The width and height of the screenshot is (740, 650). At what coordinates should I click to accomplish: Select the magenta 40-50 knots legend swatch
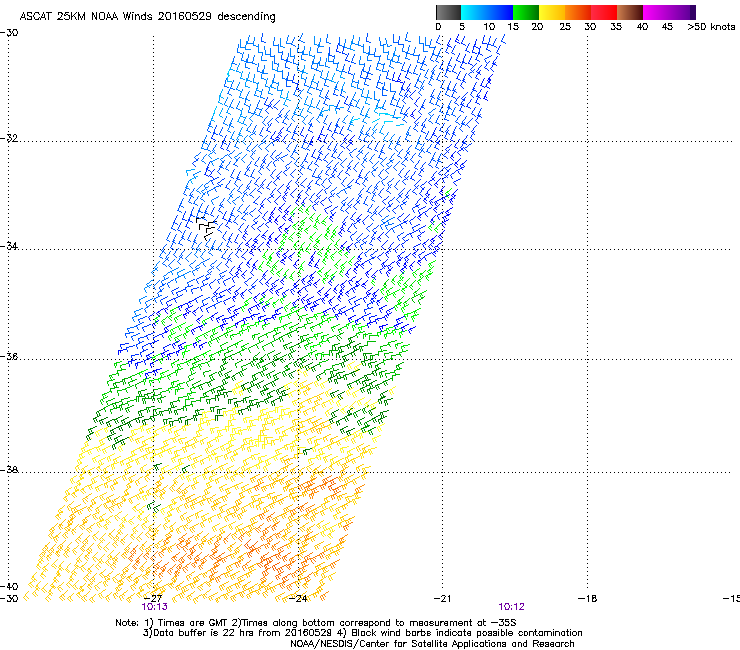pos(666,12)
